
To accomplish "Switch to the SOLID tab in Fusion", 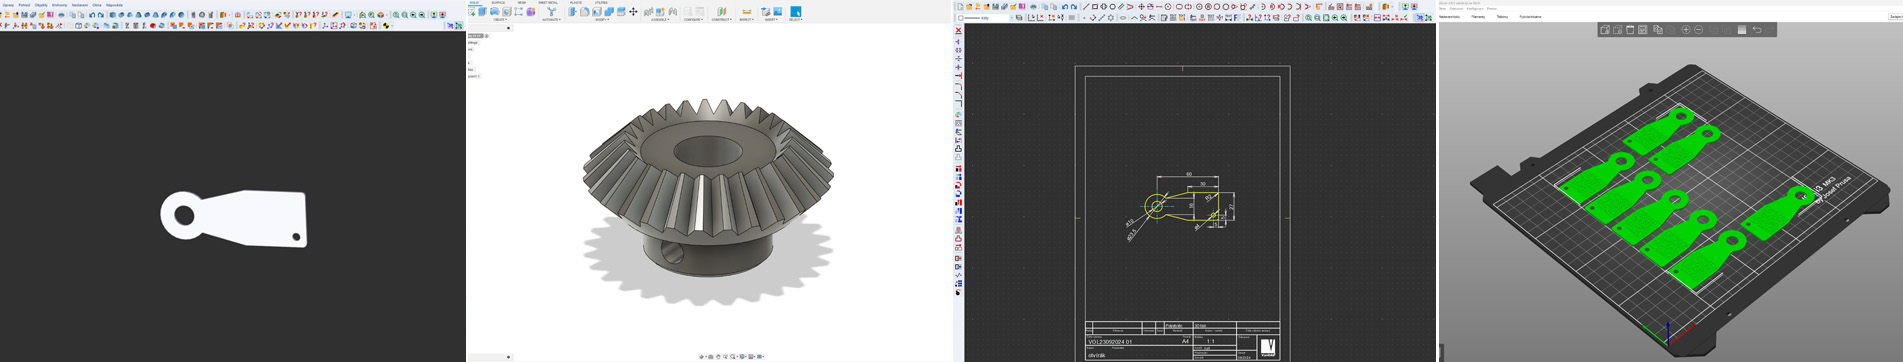I will click(475, 3).
